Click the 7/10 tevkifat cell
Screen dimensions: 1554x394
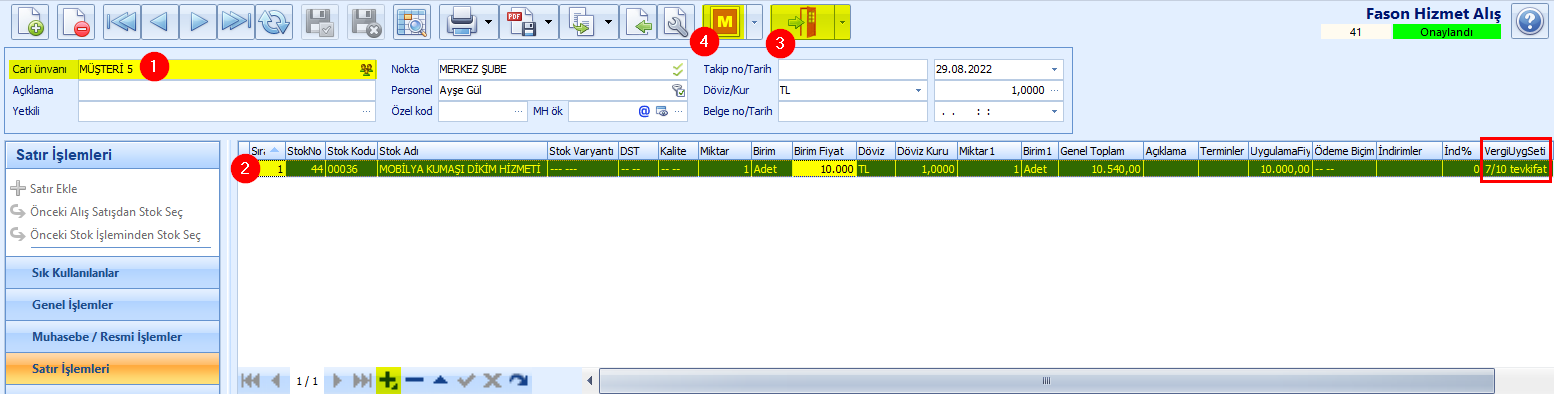[x=1517, y=169]
